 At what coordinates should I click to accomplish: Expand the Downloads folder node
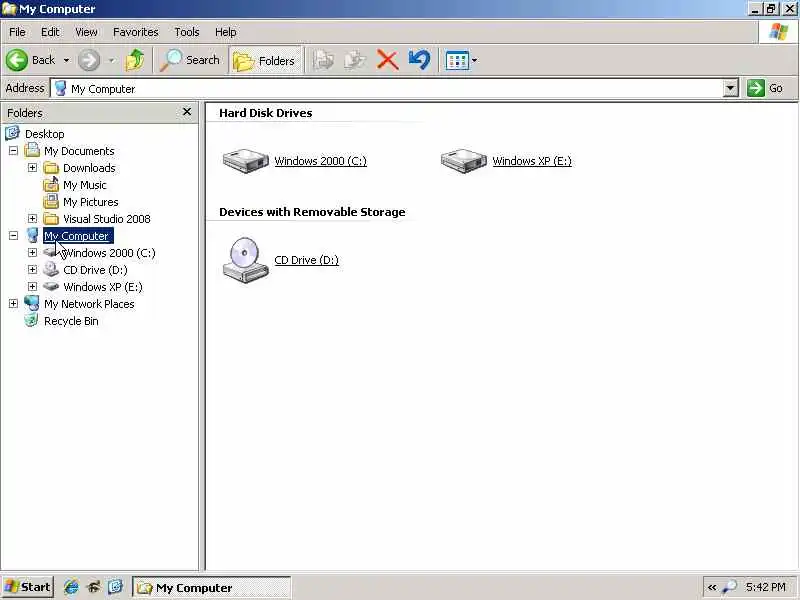point(32,168)
